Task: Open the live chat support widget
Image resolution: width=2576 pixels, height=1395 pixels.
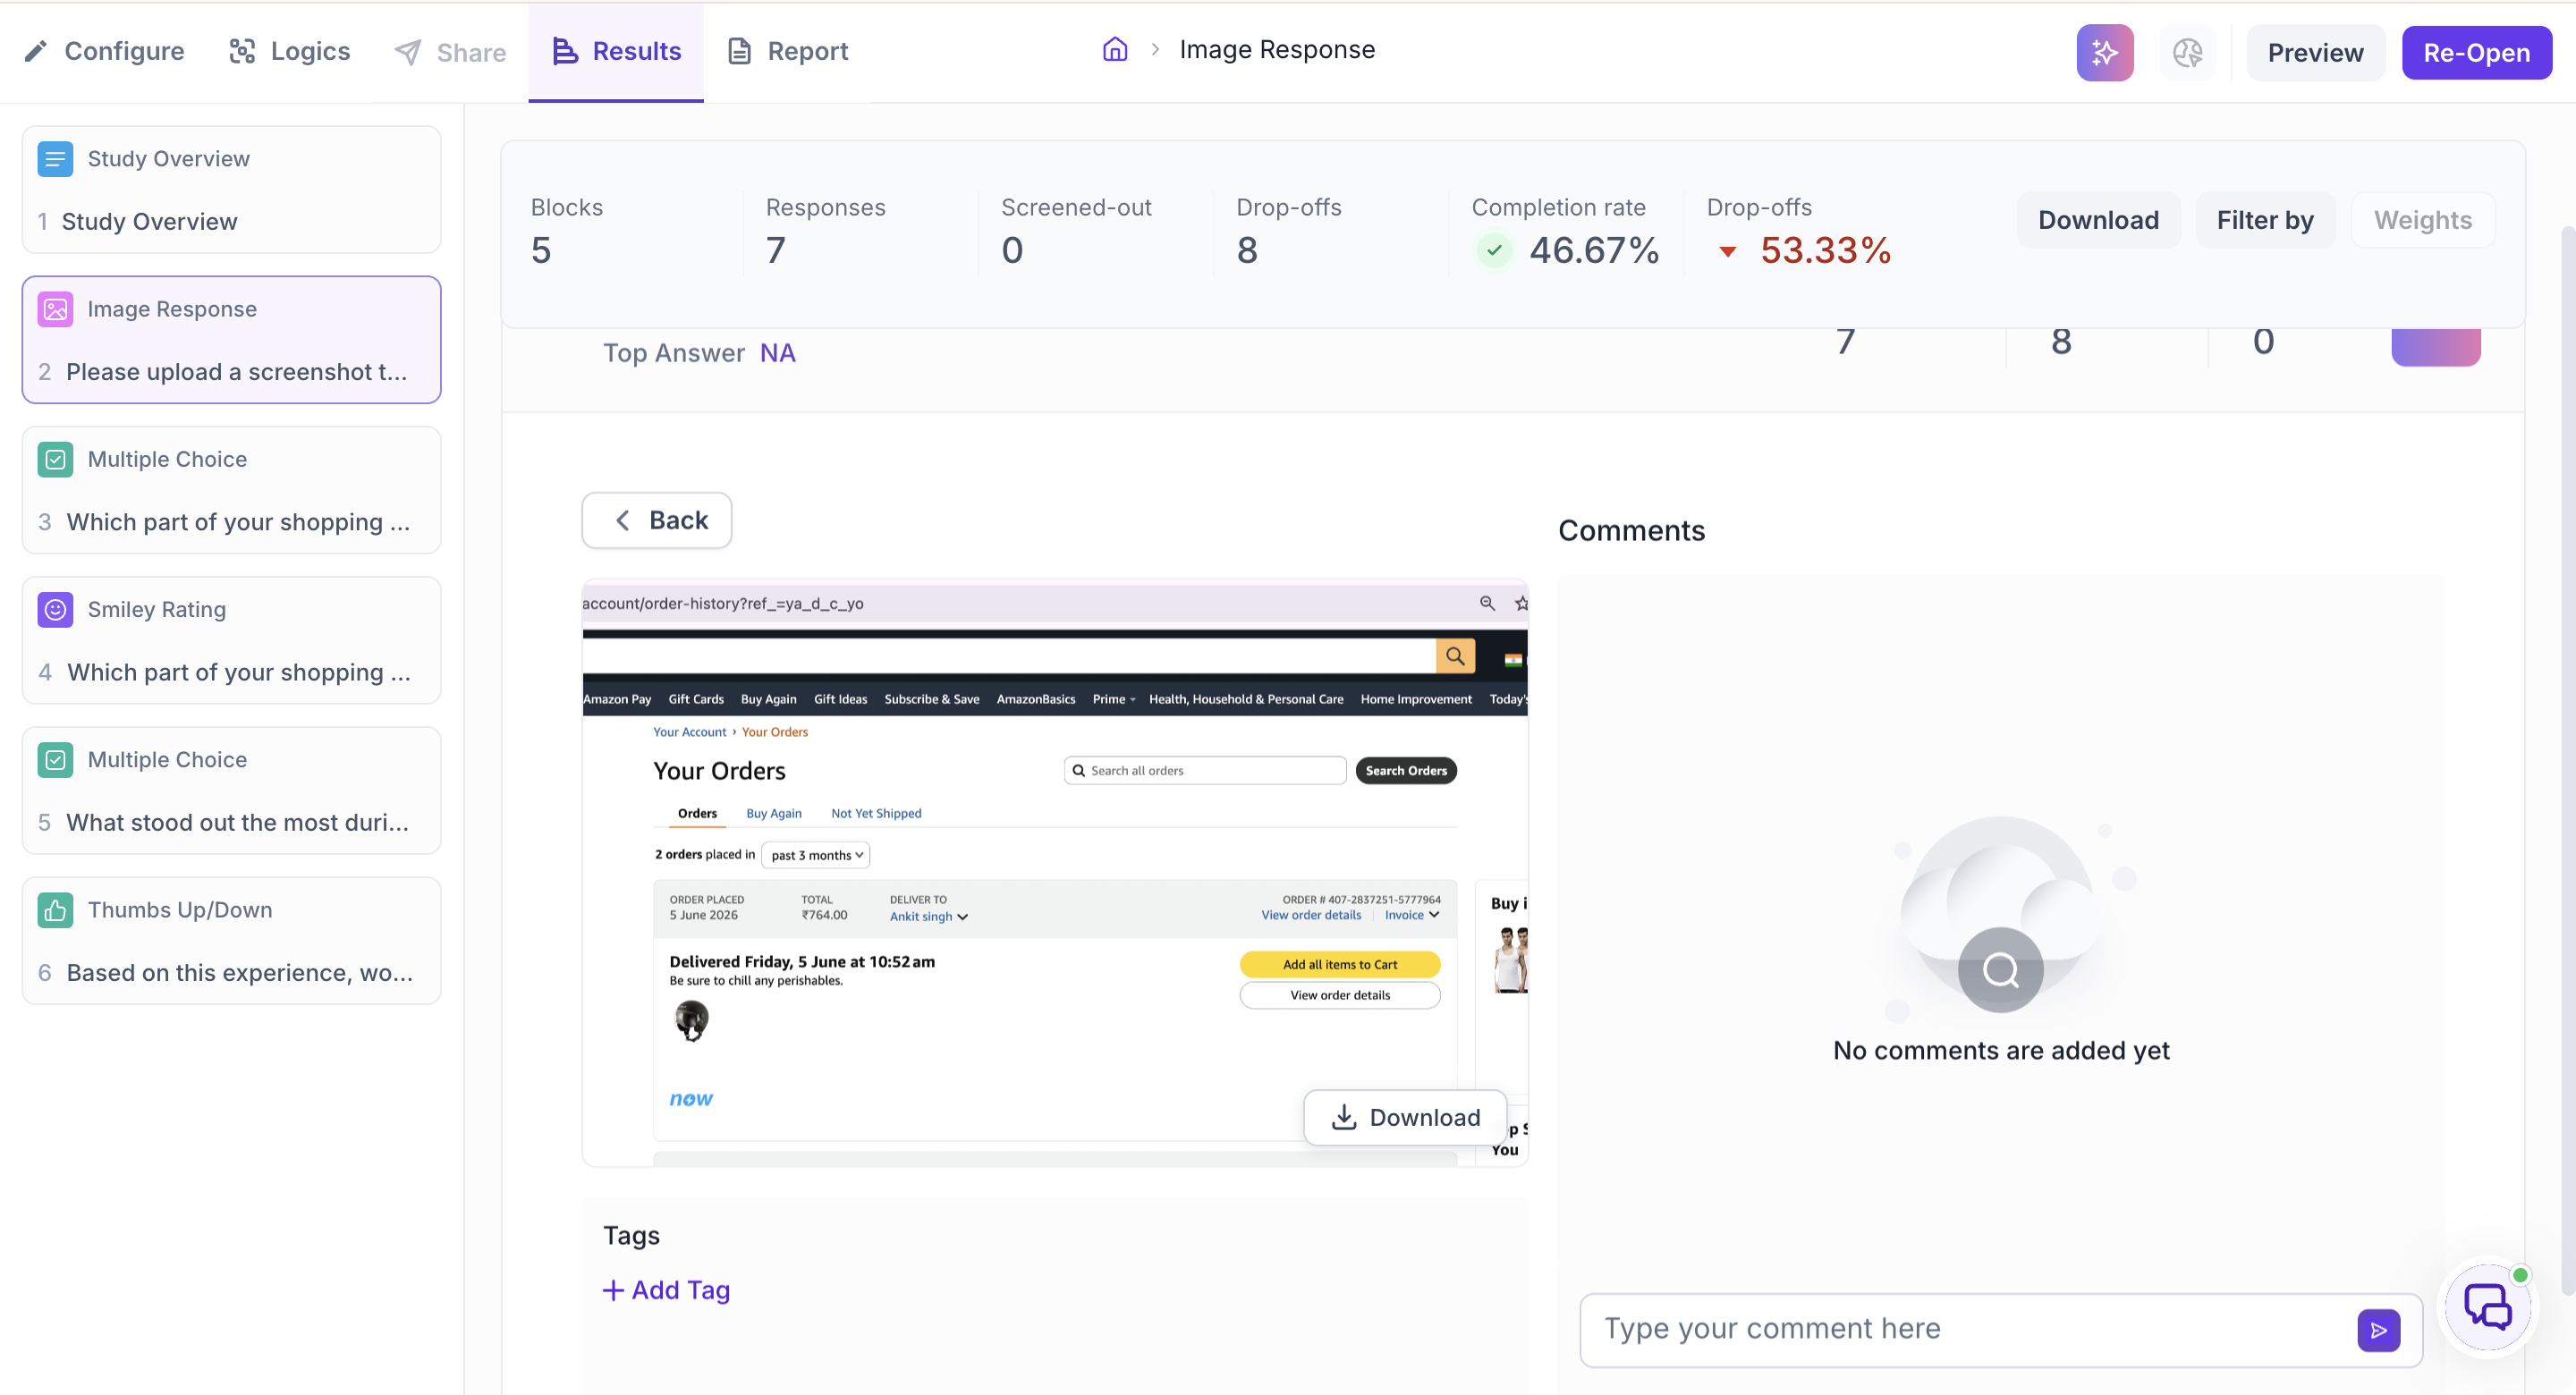Action: pyautogui.click(x=2487, y=1307)
